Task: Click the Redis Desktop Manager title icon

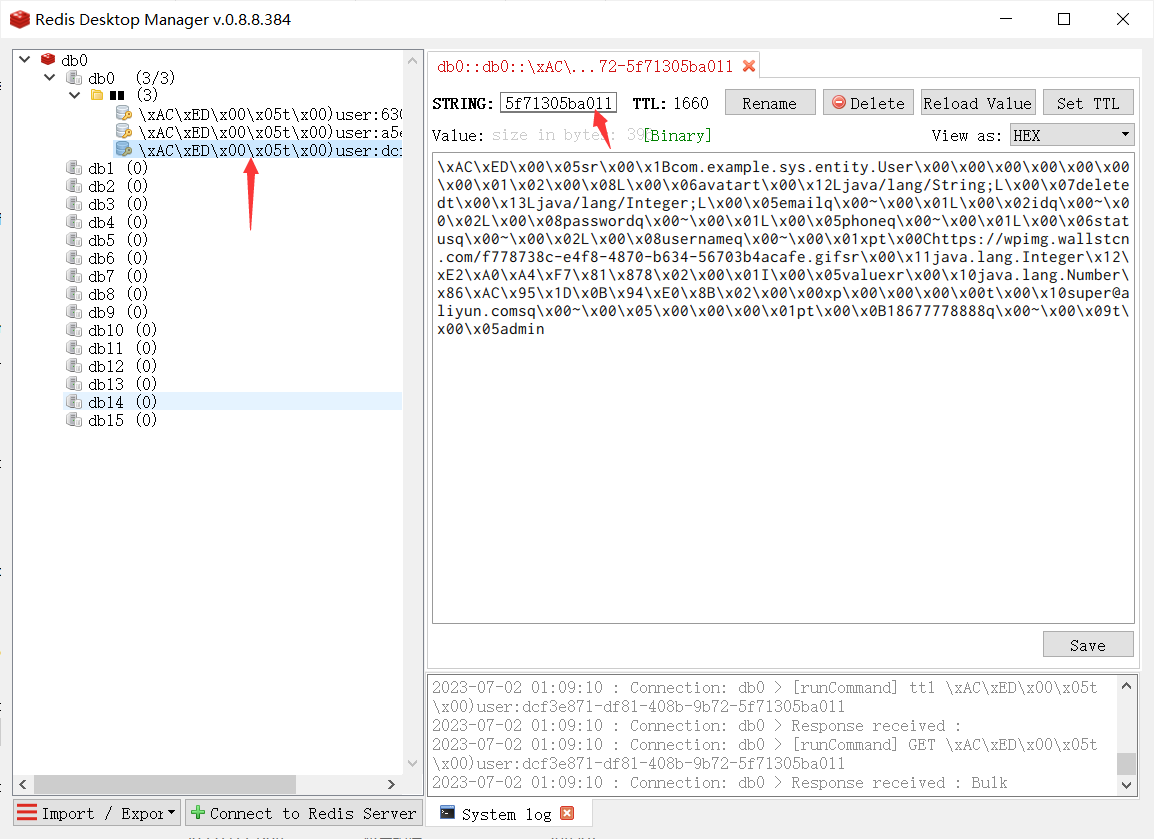Action: (20, 19)
